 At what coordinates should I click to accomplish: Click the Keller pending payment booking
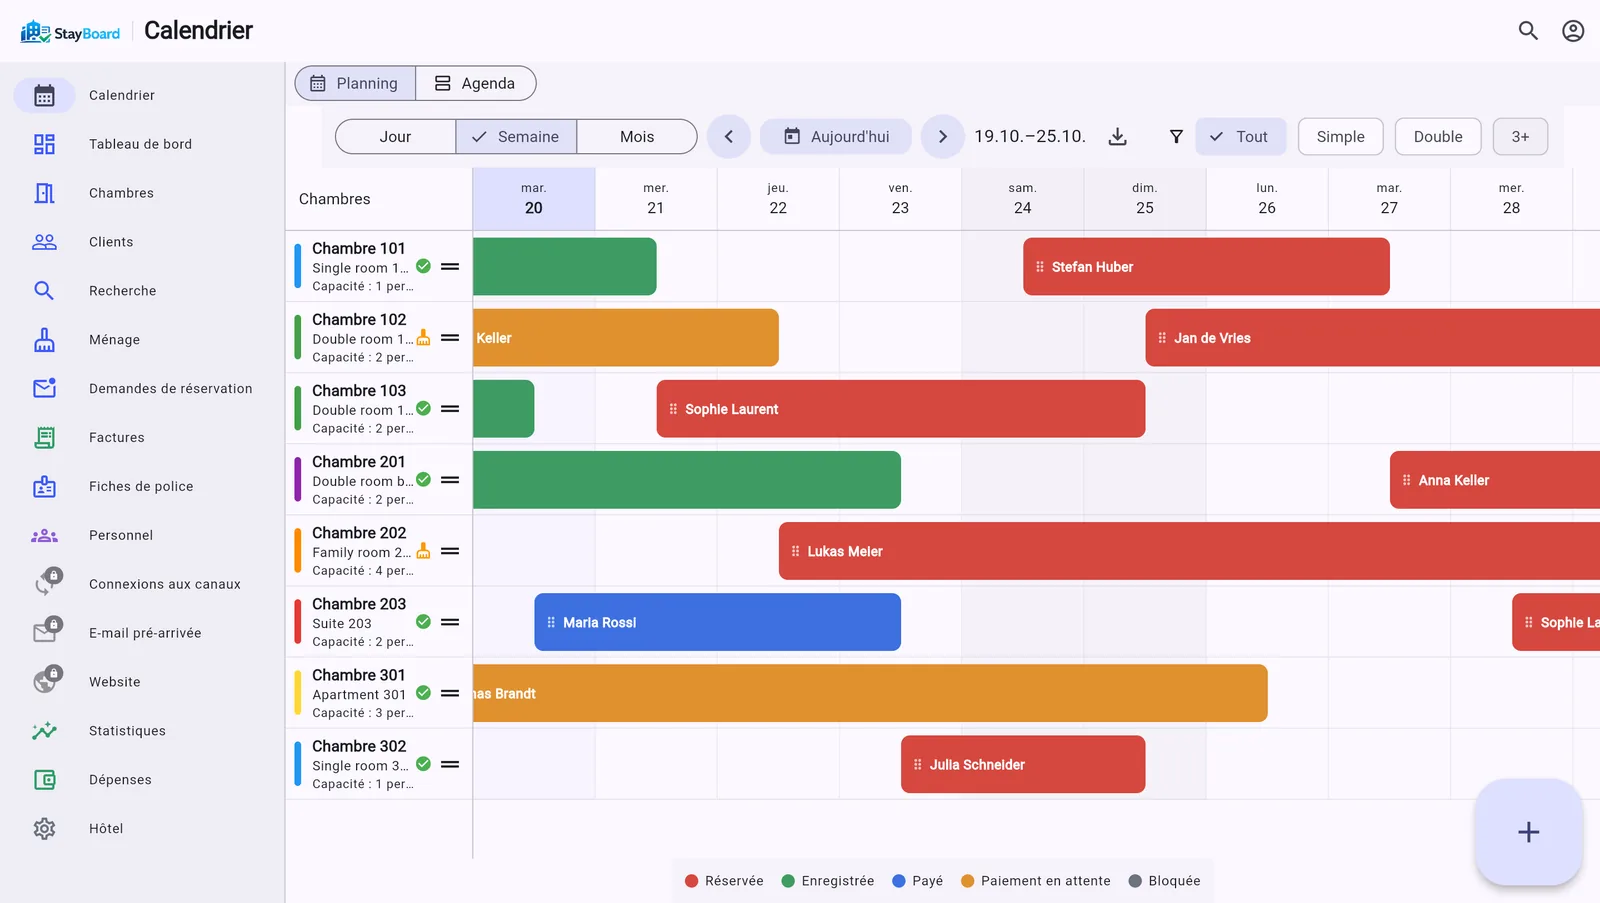point(626,338)
